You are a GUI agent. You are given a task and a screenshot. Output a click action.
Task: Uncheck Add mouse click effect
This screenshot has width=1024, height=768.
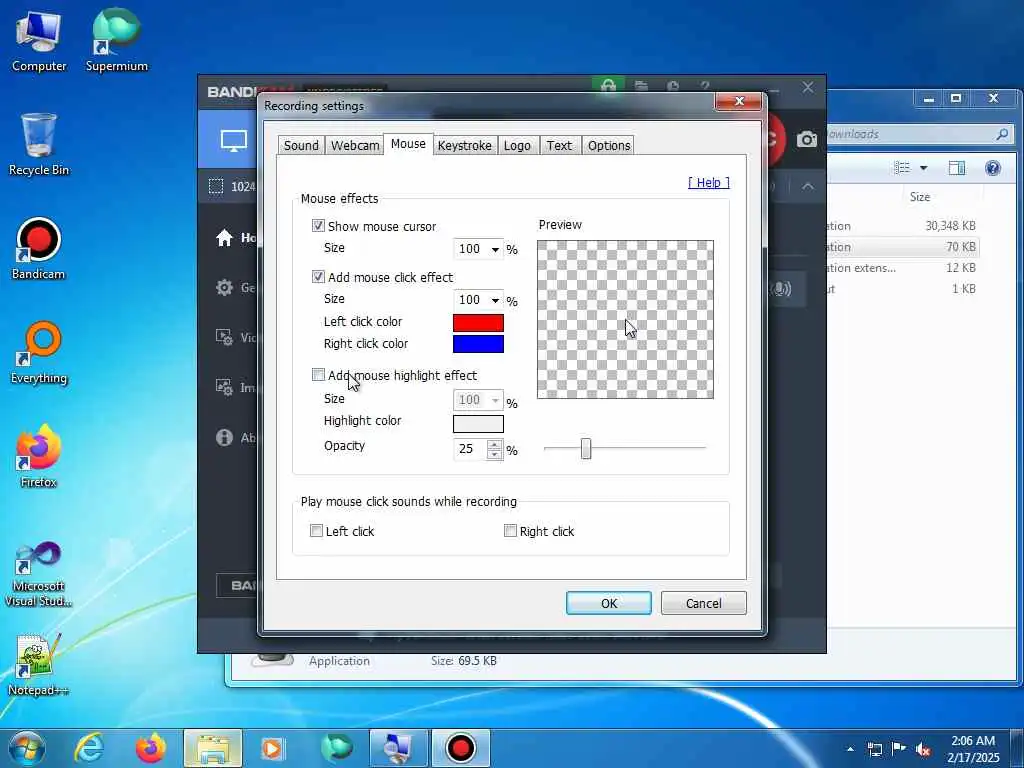point(318,277)
